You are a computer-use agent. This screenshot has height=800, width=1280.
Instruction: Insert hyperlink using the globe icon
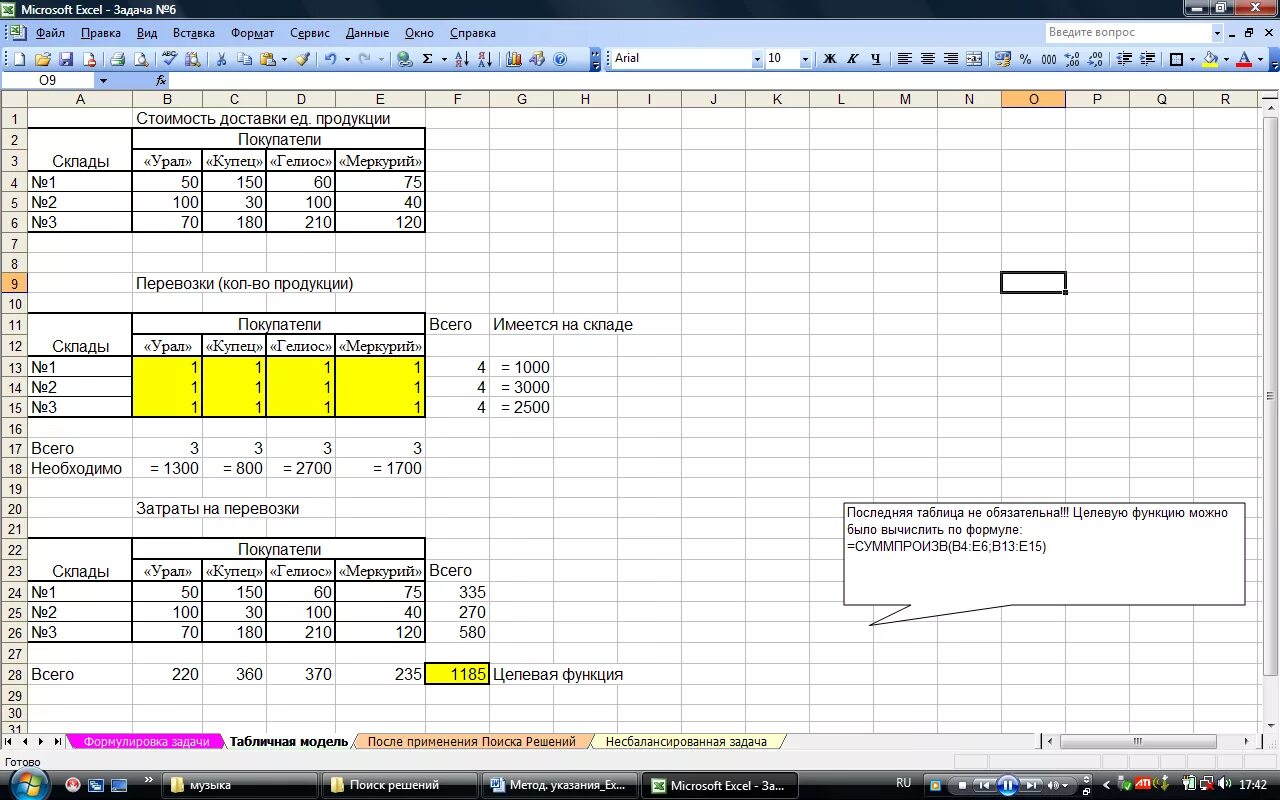click(x=404, y=59)
